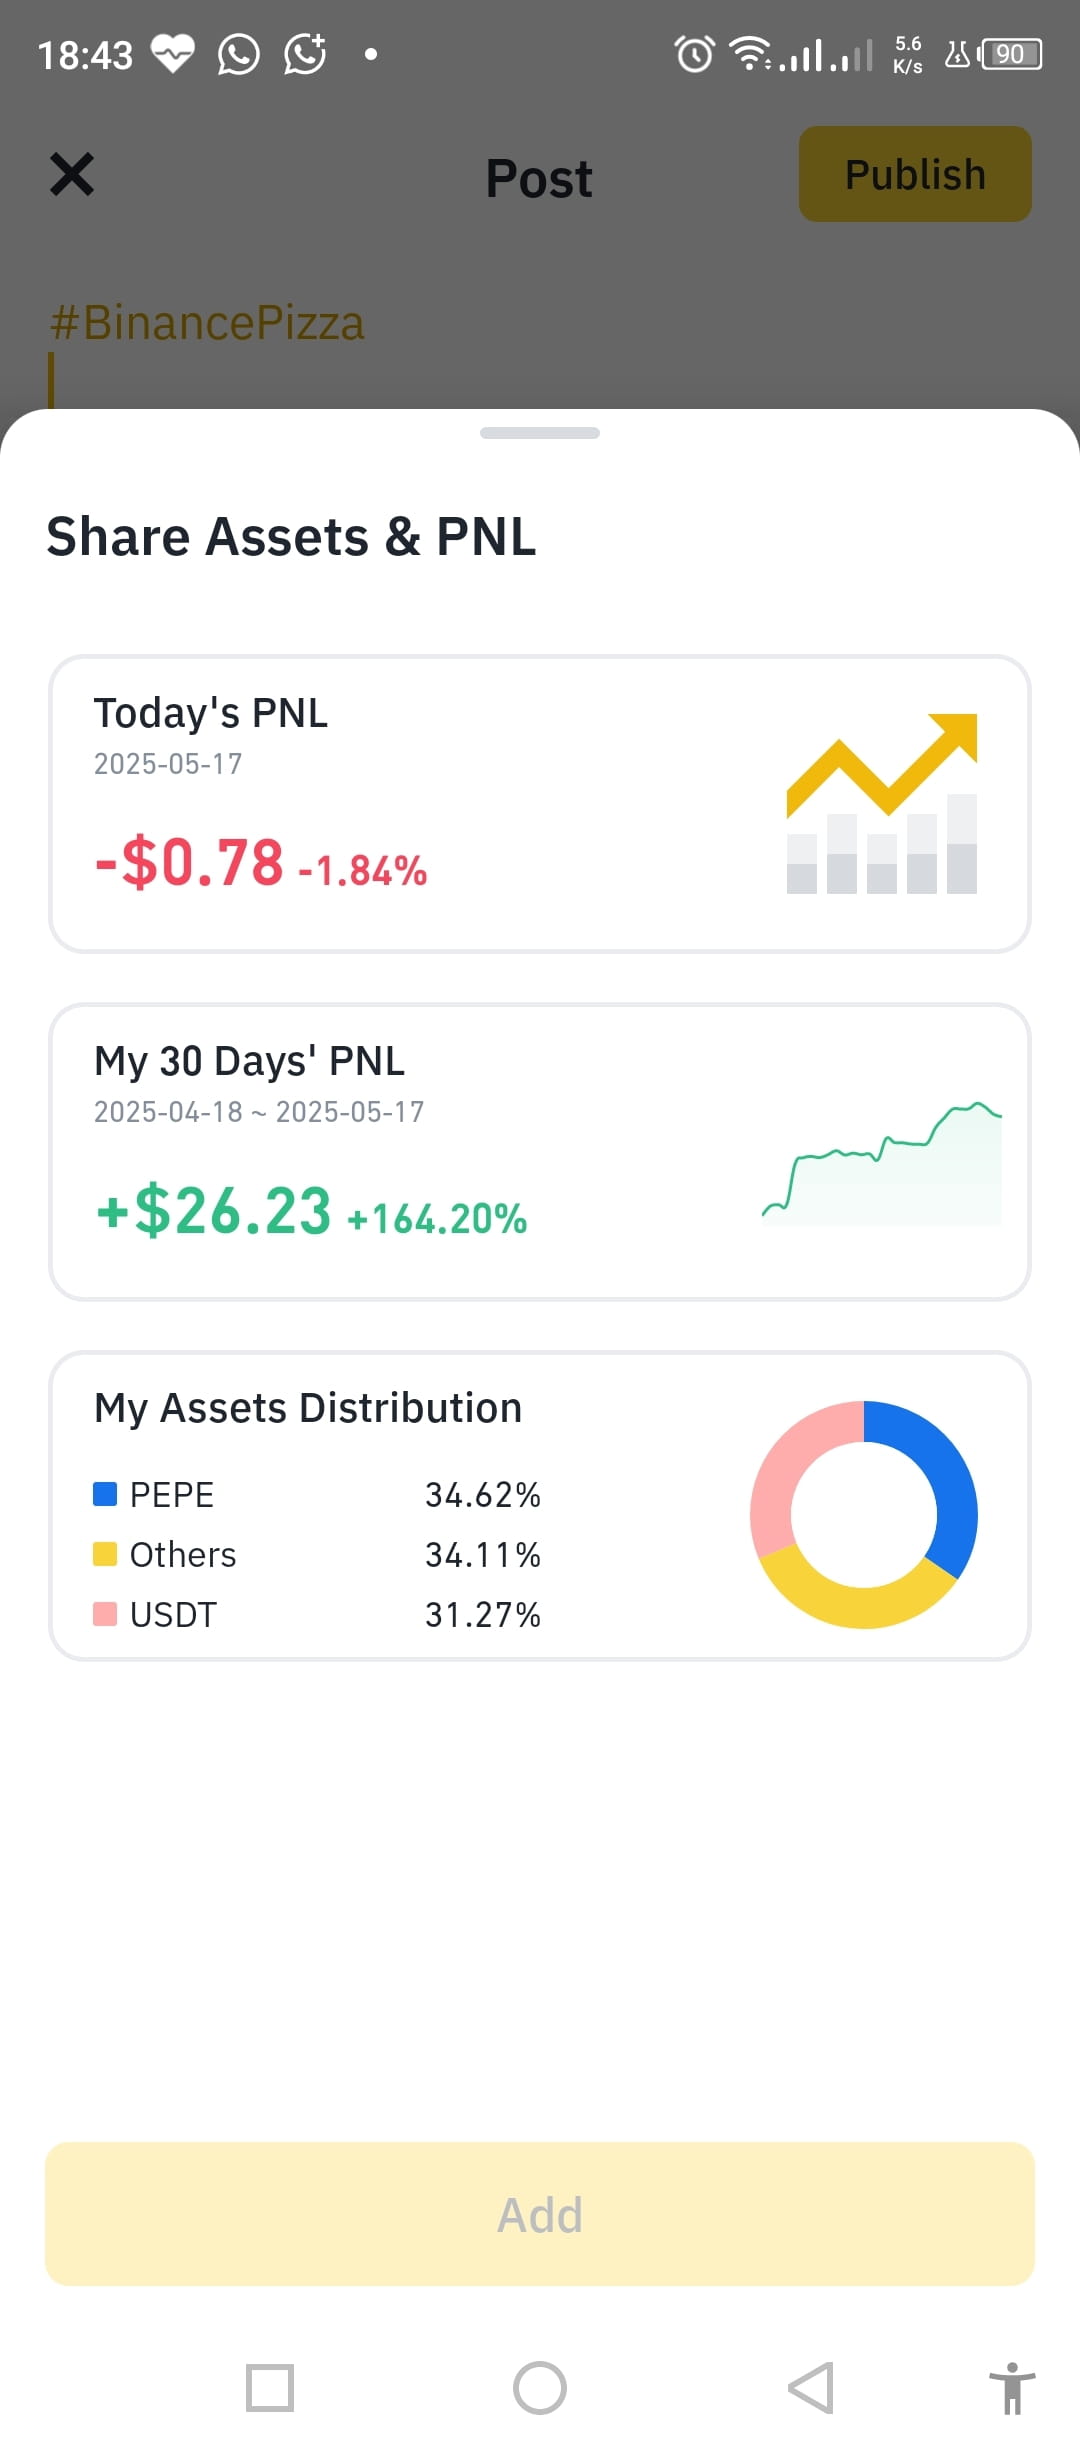
Task: Open the accessibility shortcut icon
Action: click(x=1012, y=2388)
